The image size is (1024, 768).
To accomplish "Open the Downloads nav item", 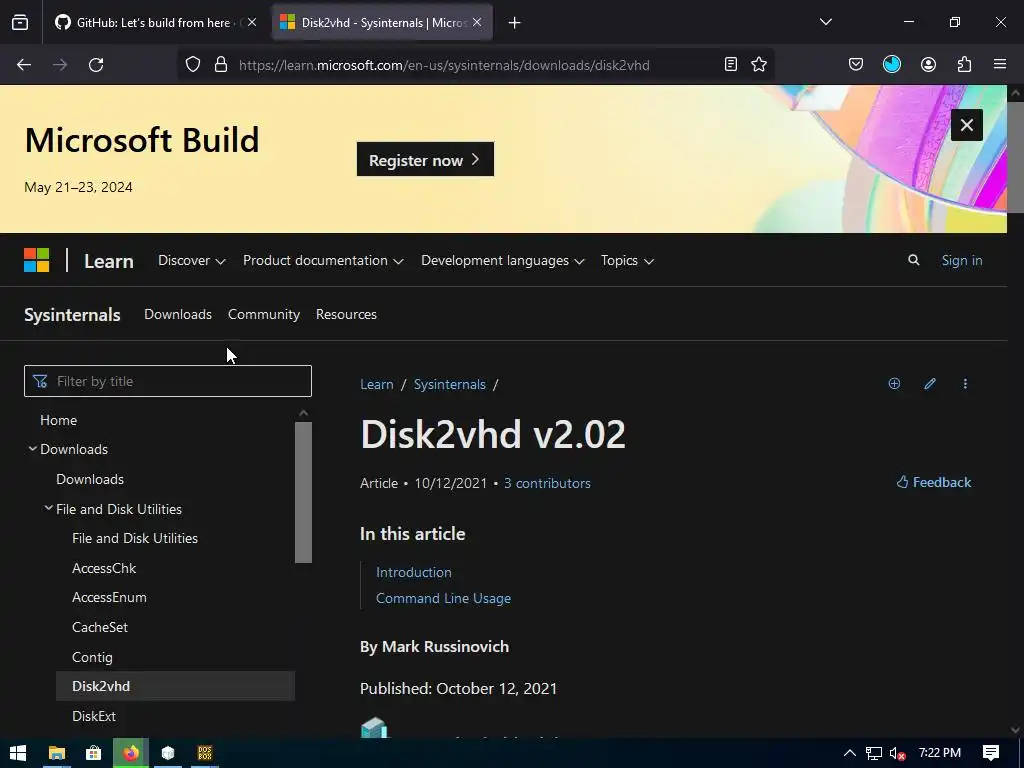I will click(178, 314).
